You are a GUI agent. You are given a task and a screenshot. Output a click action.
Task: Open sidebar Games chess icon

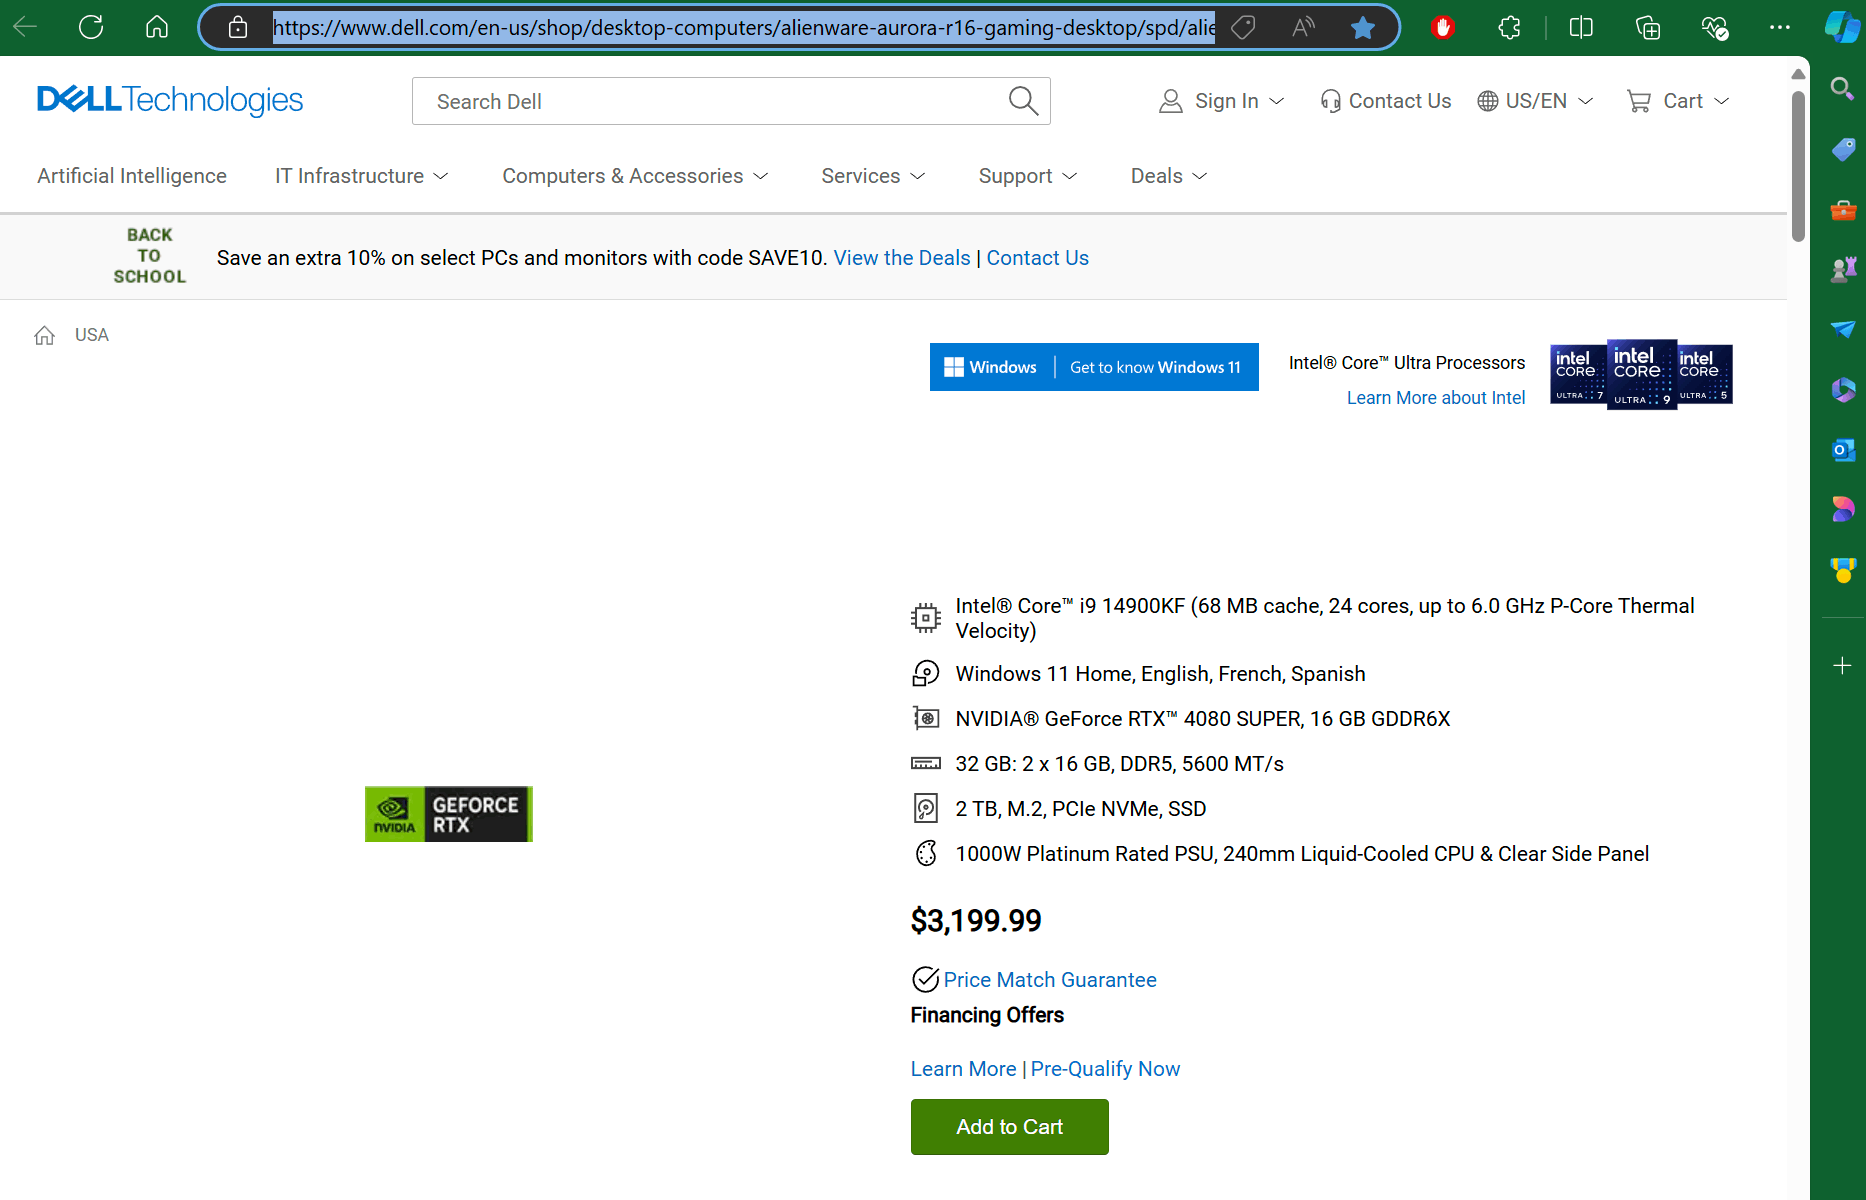point(1843,269)
